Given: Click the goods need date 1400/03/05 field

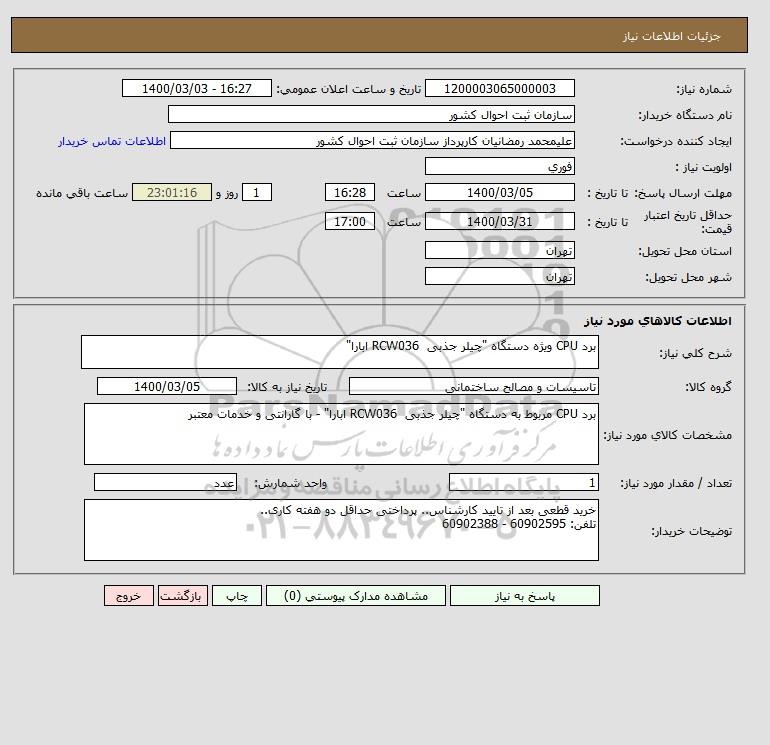Looking at the screenshot, I should click(167, 386).
